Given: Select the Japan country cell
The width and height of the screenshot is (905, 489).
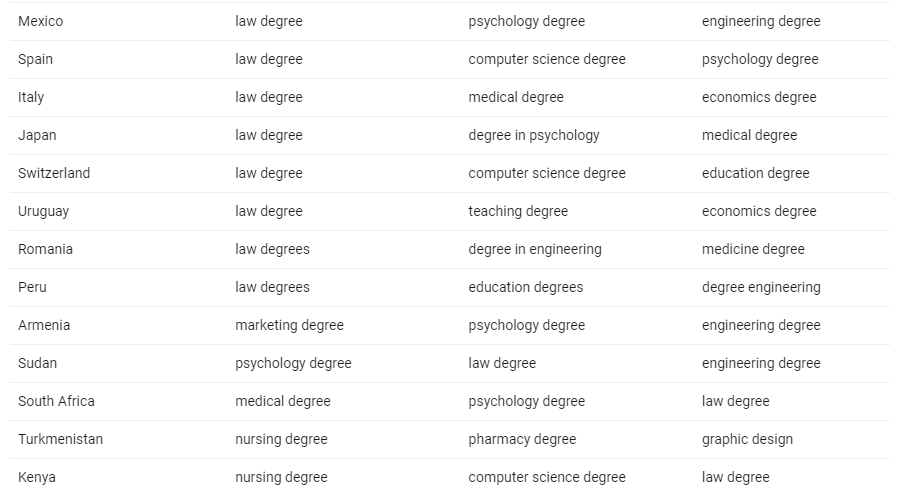Looking at the screenshot, I should 37,135.
